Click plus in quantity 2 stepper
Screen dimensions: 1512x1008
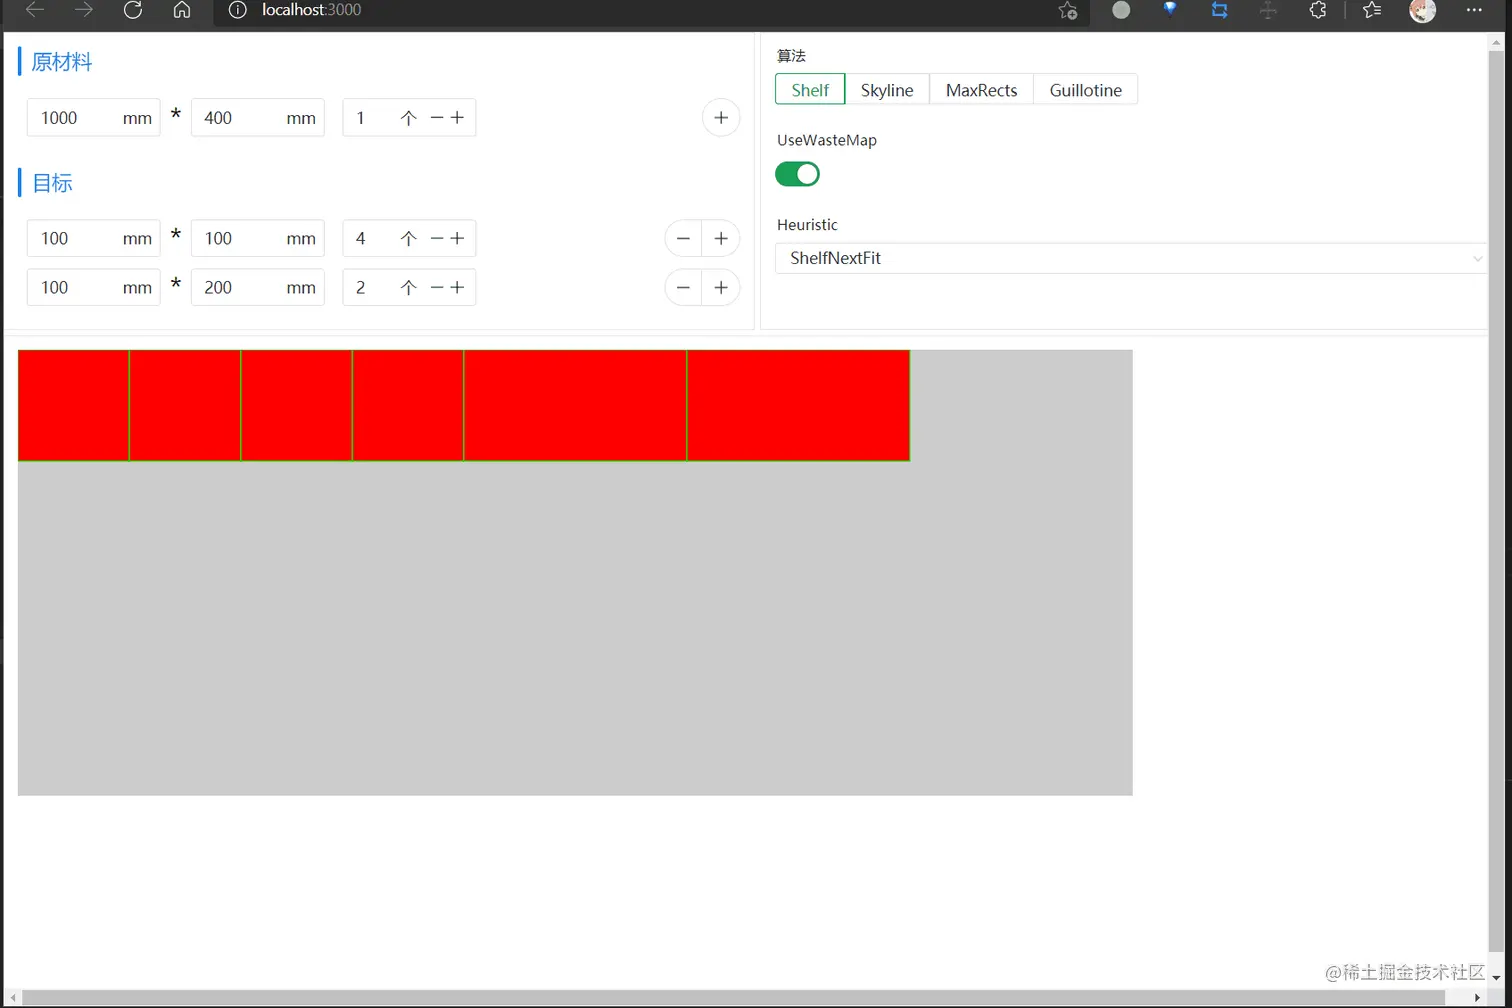(457, 287)
